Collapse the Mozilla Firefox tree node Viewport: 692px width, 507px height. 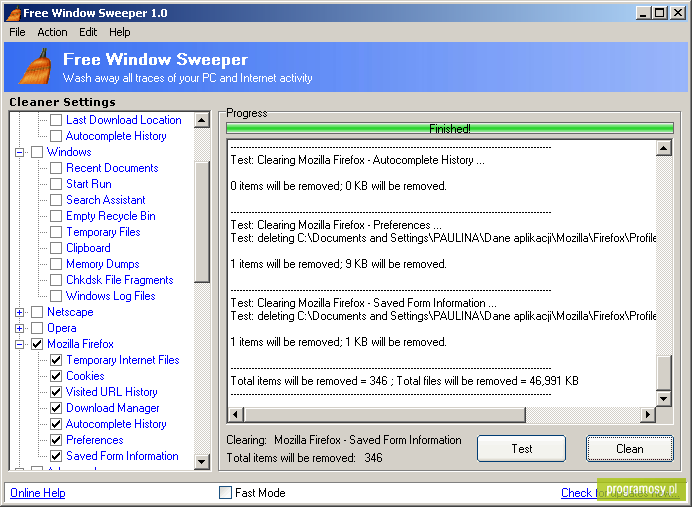[19, 344]
